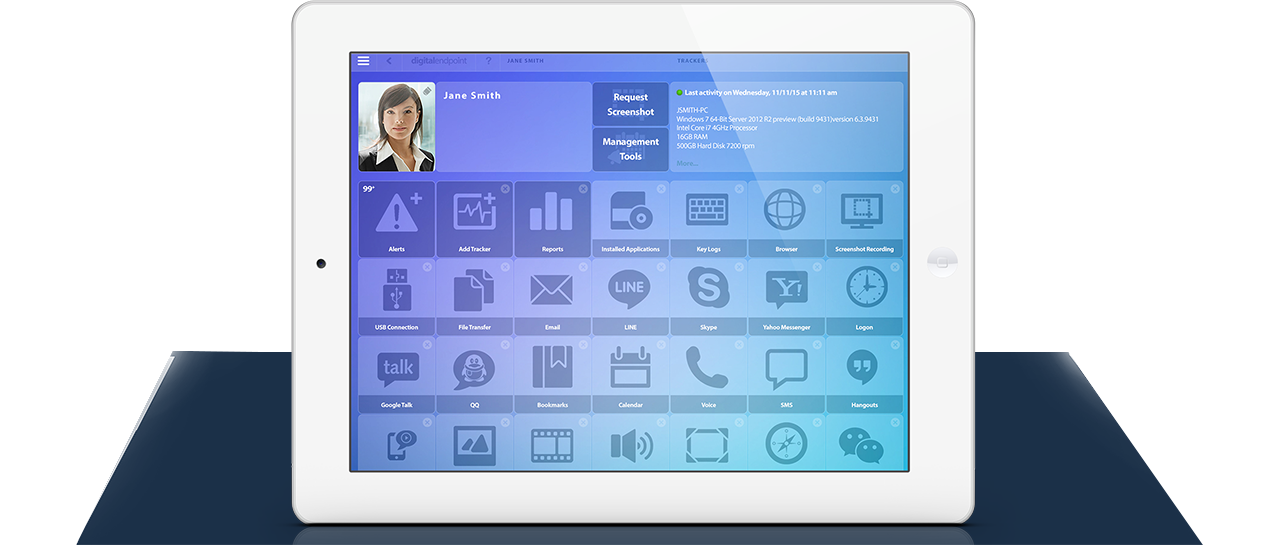Remove the Skype tile
Image resolution: width=1280 pixels, height=545 pixels.
[x=739, y=266]
